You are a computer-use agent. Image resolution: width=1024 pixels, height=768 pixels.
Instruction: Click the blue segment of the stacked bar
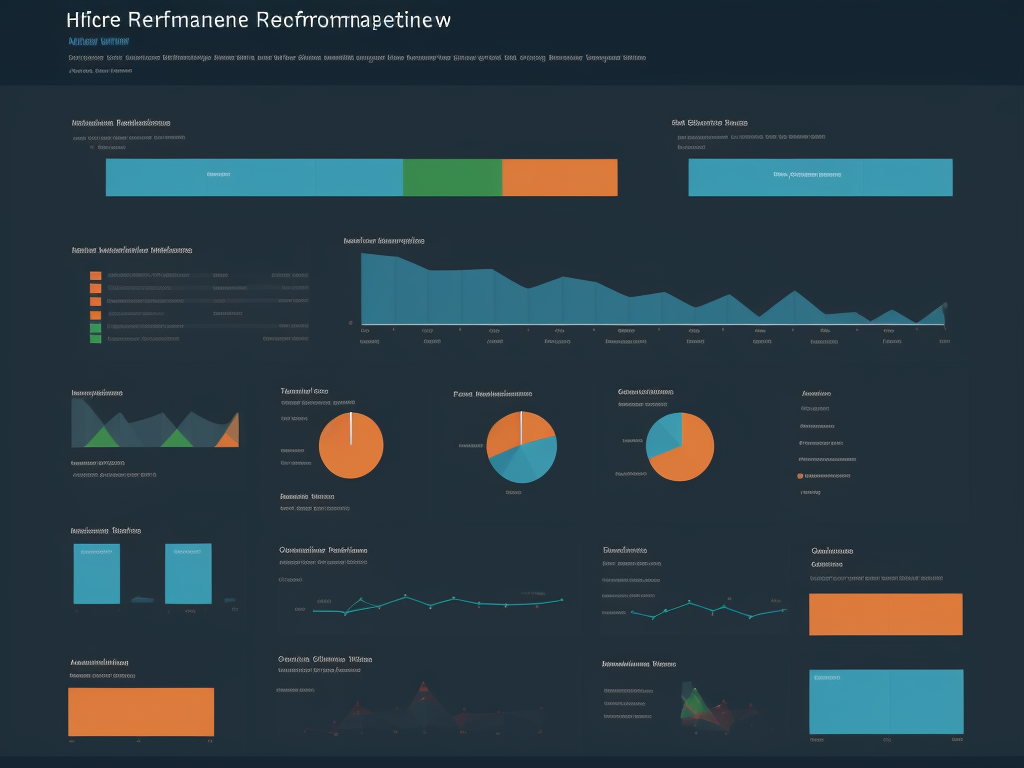254,177
